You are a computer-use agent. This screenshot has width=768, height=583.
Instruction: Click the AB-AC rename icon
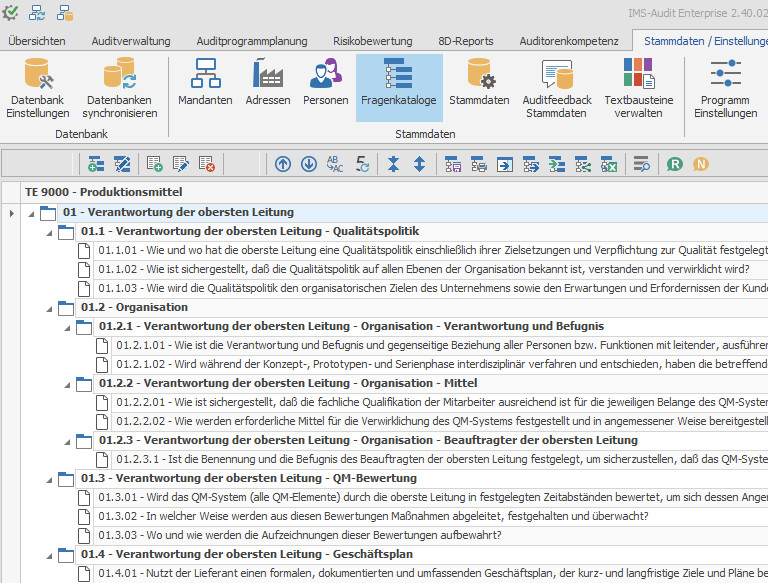pyautogui.click(x=335, y=164)
